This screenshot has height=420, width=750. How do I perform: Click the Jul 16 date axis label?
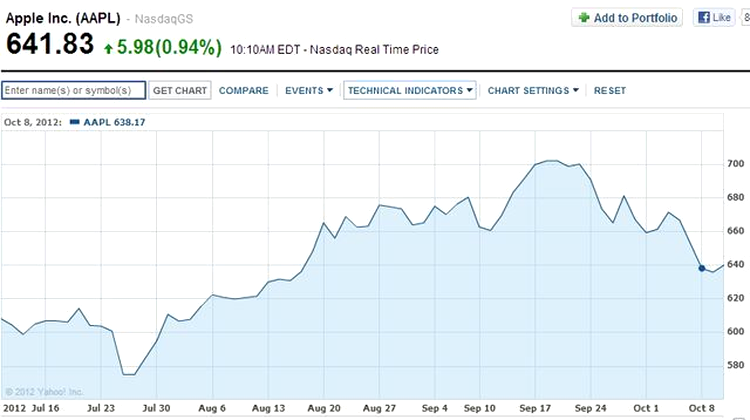[45, 409]
